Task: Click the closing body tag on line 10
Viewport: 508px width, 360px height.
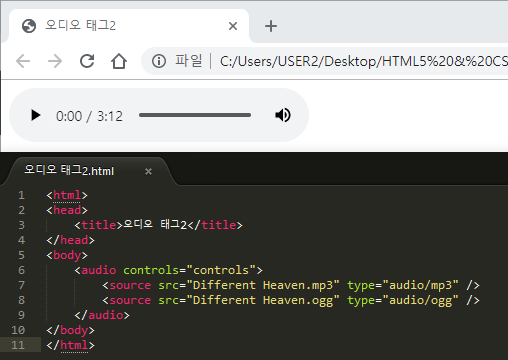Action: click(70, 330)
